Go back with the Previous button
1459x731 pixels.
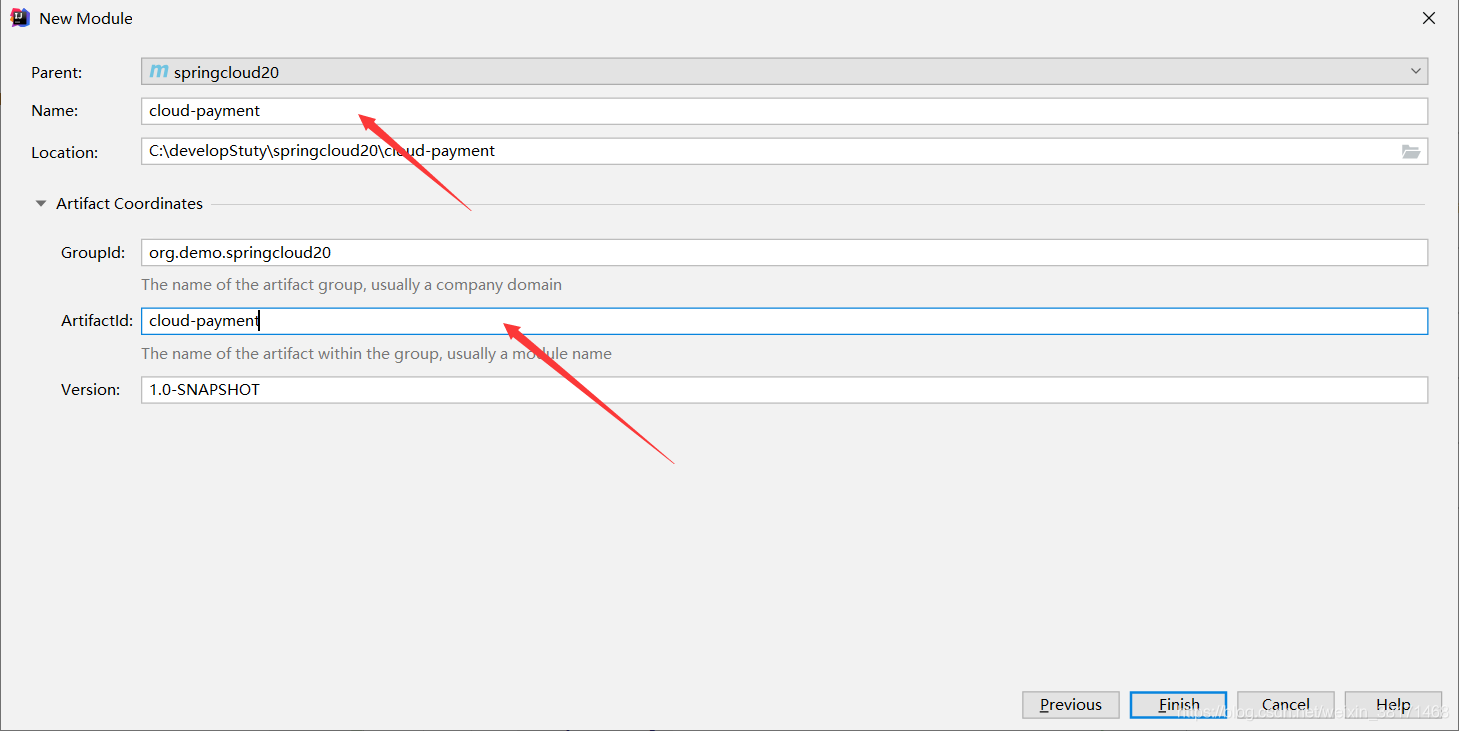(x=1070, y=705)
